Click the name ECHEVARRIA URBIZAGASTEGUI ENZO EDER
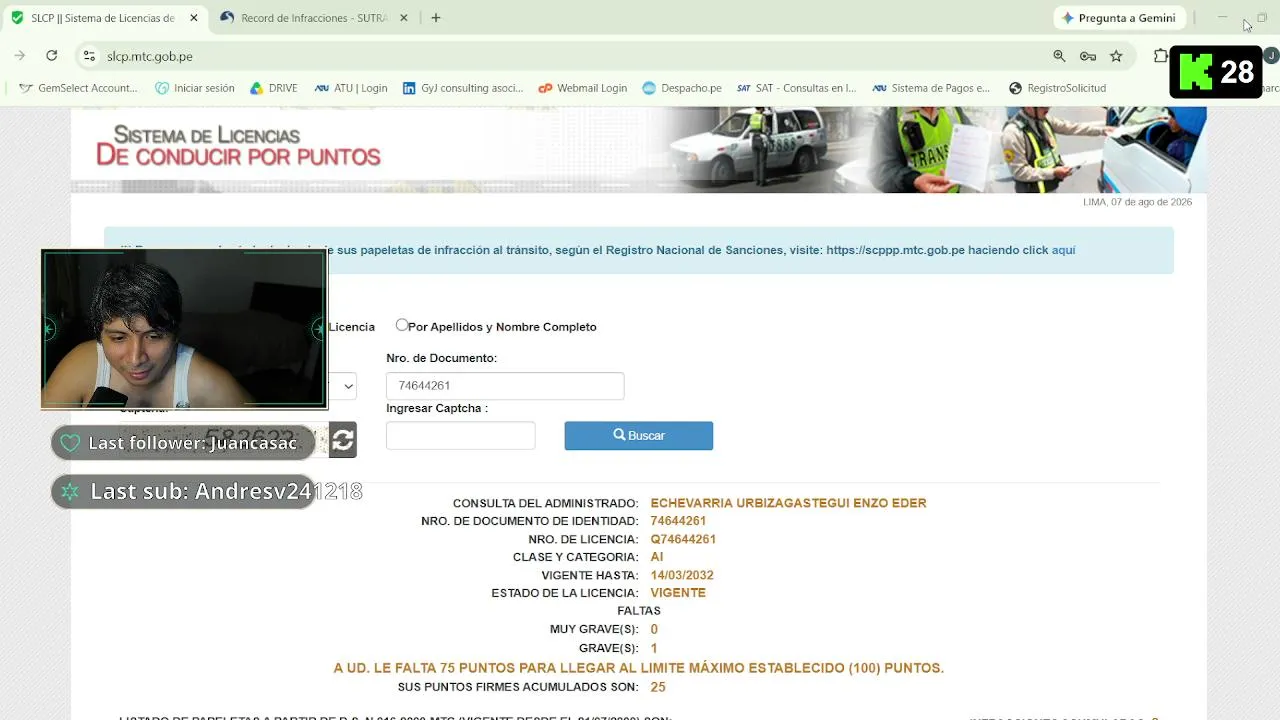This screenshot has height=720, width=1280. click(x=788, y=503)
